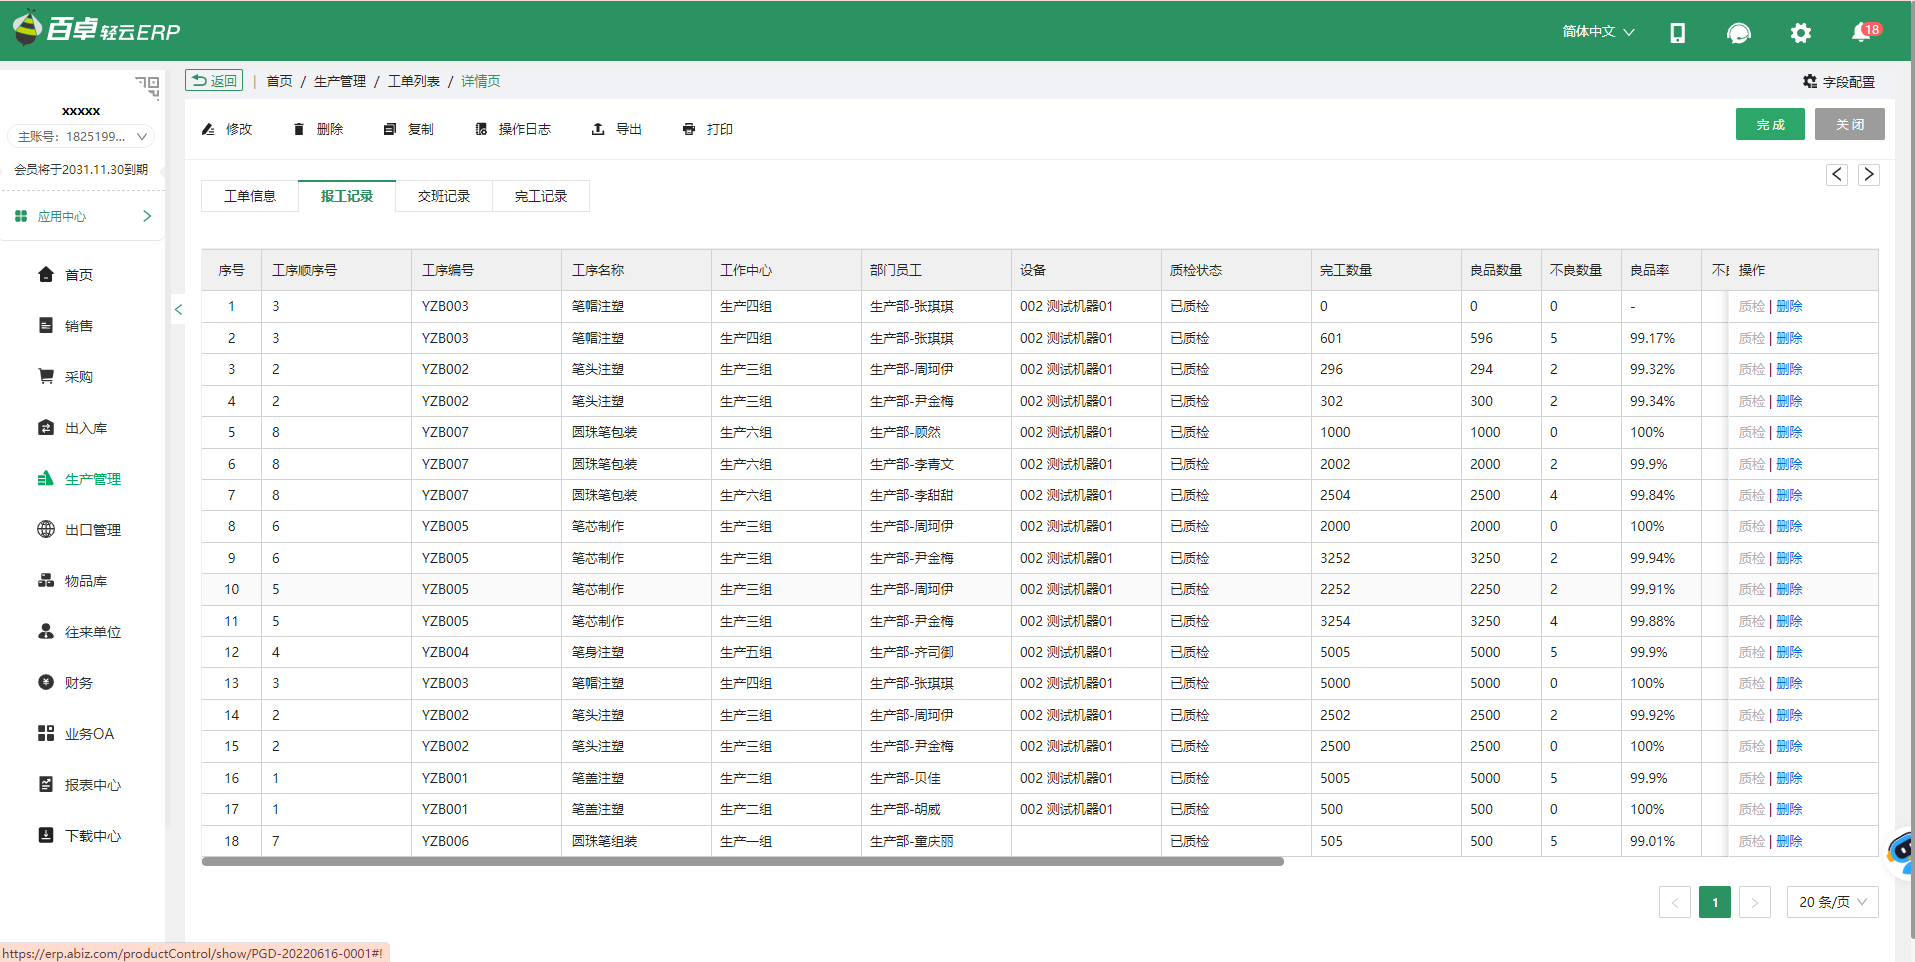Click the 导出 export toolbar button
The image size is (1915, 962).
click(617, 129)
